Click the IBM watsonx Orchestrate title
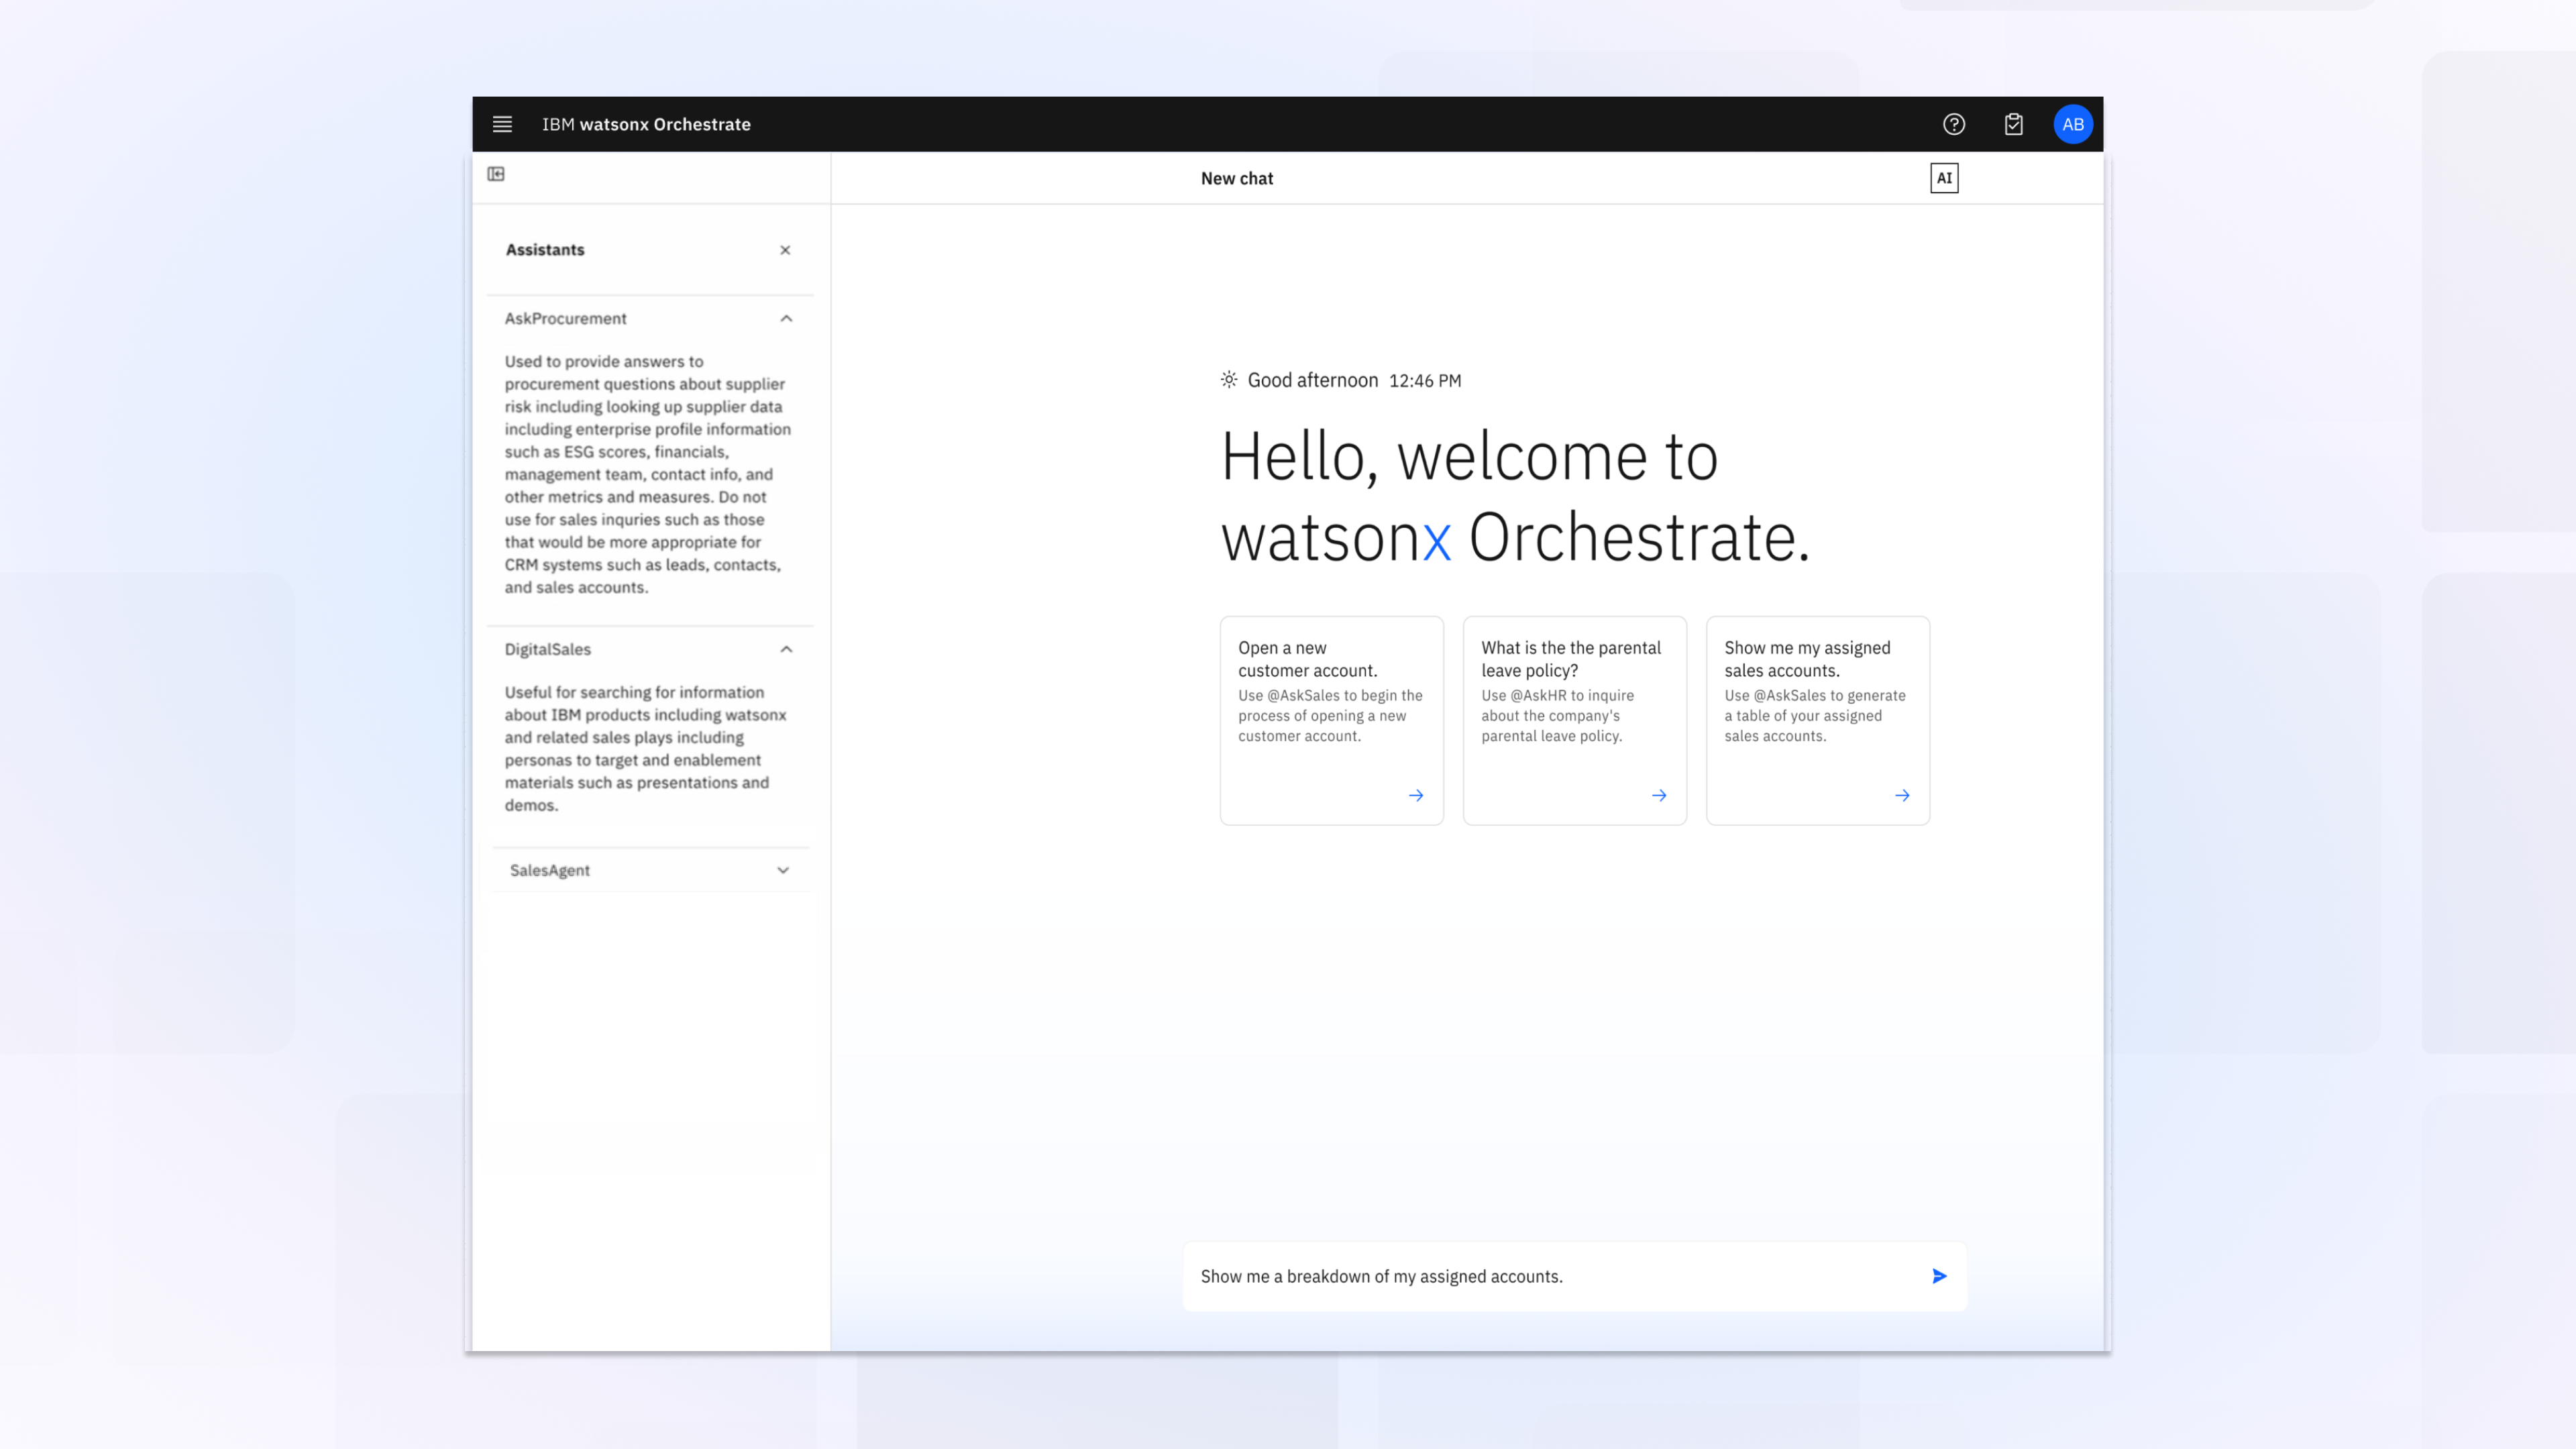The width and height of the screenshot is (2576, 1449). point(646,124)
